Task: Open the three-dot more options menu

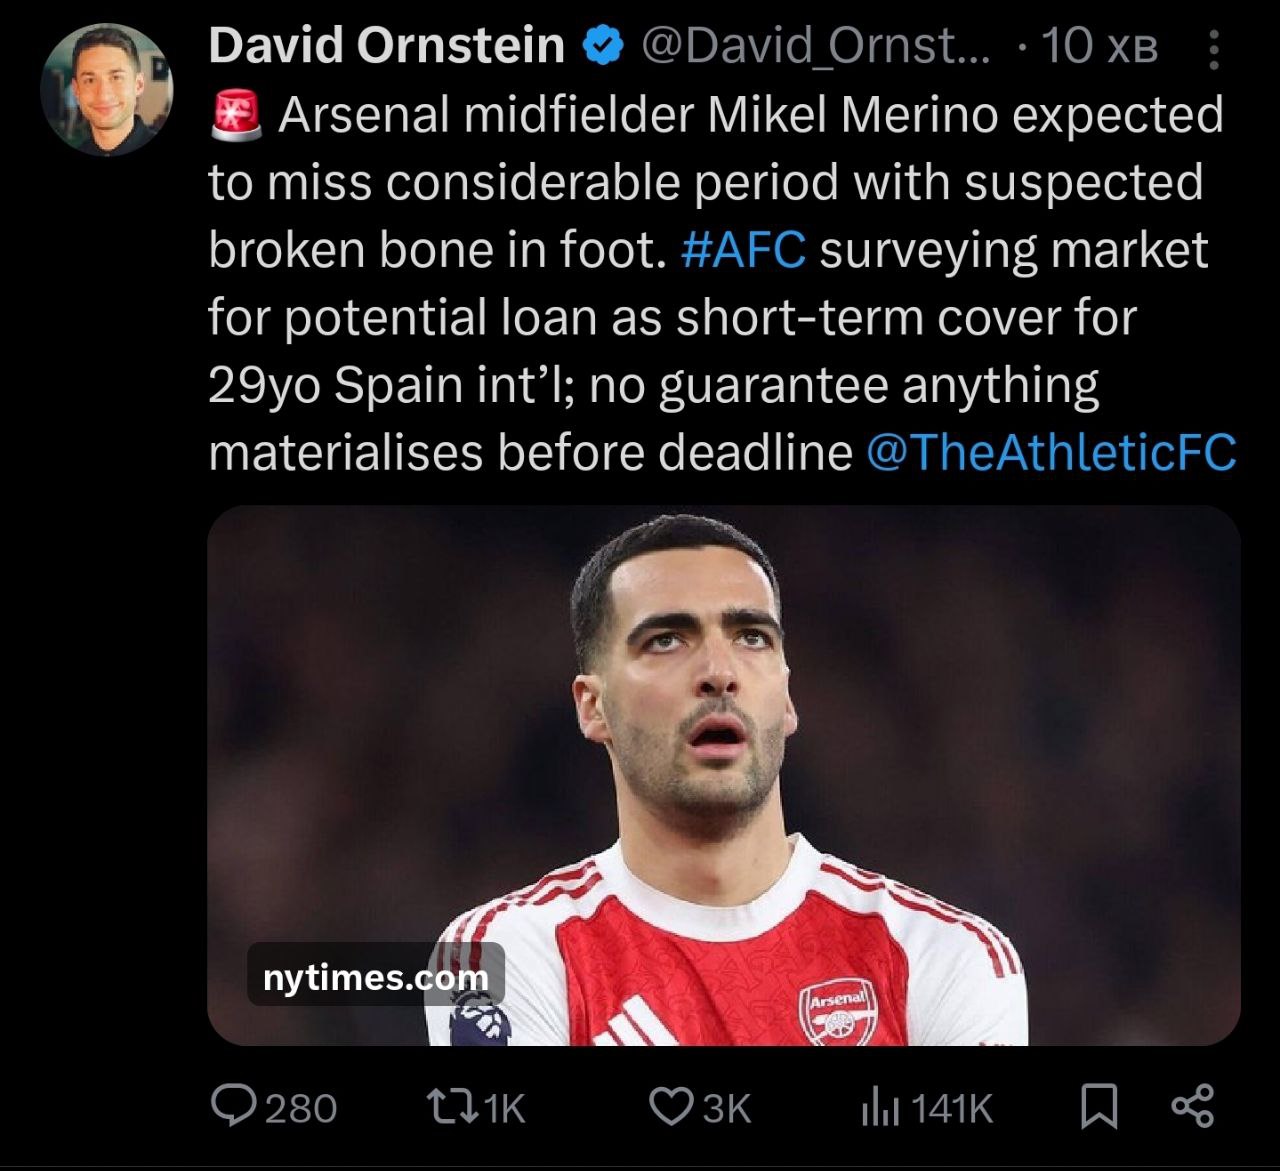Action: pyautogui.click(x=1214, y=49)
